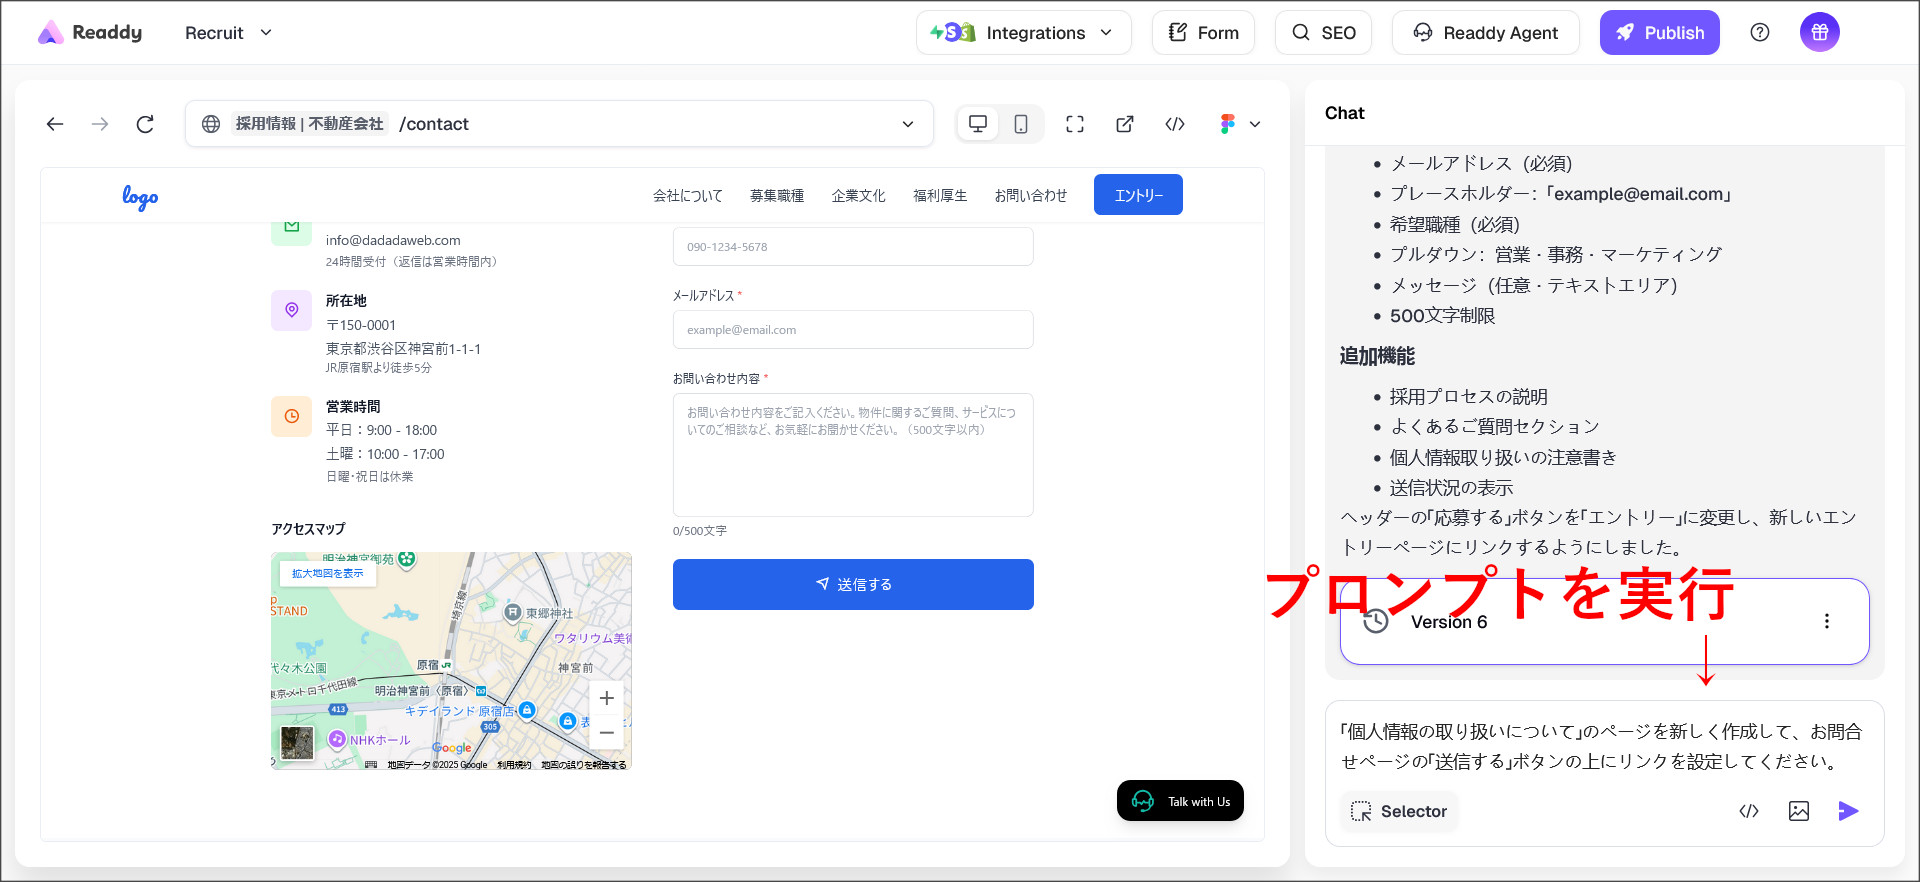1920x882 pixels.
Task: Open preview in new window
Action: coord(1125,124)
